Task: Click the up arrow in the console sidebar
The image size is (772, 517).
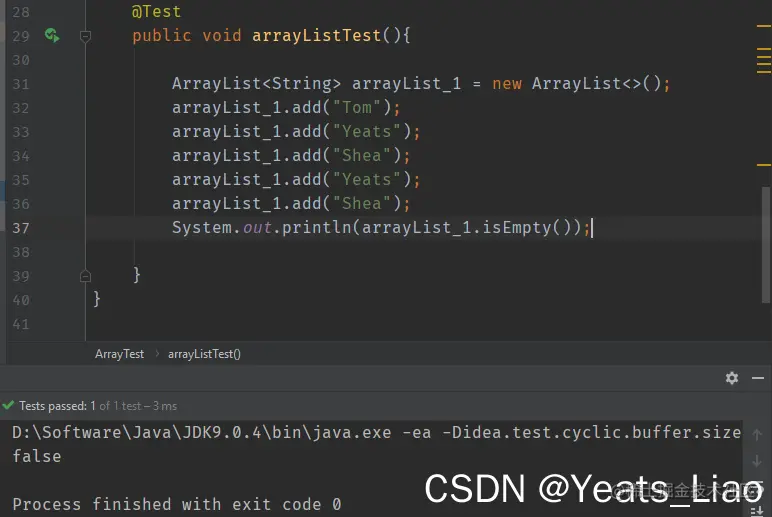Action: (x=757, y=435)
